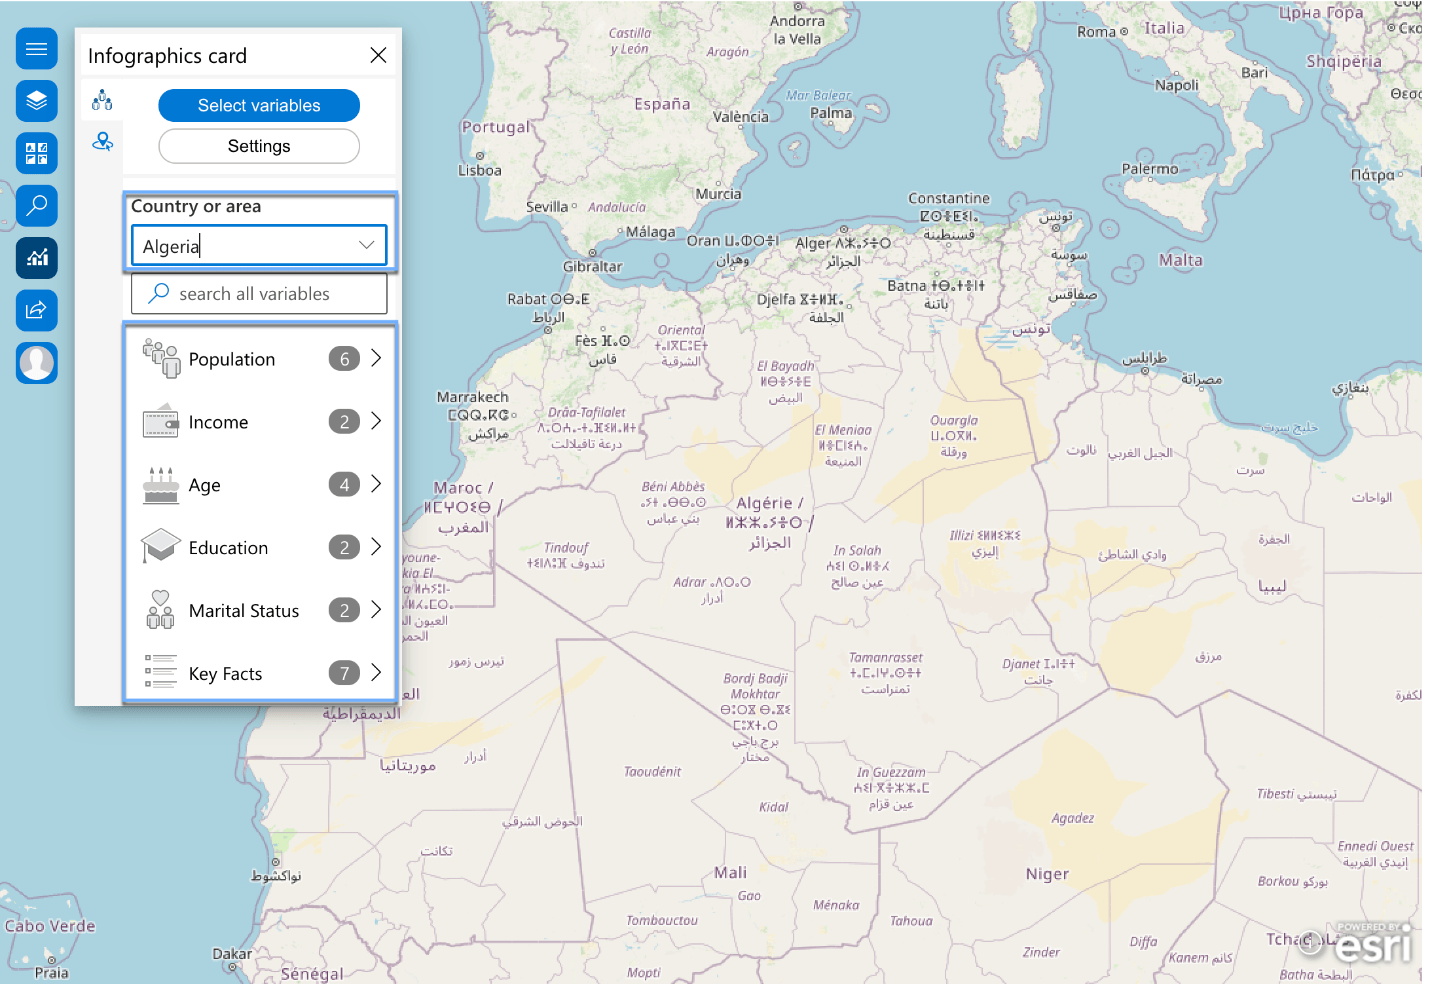Click the Niger country label on map
The image size is (1430, 997).
tap(1047, 874)
